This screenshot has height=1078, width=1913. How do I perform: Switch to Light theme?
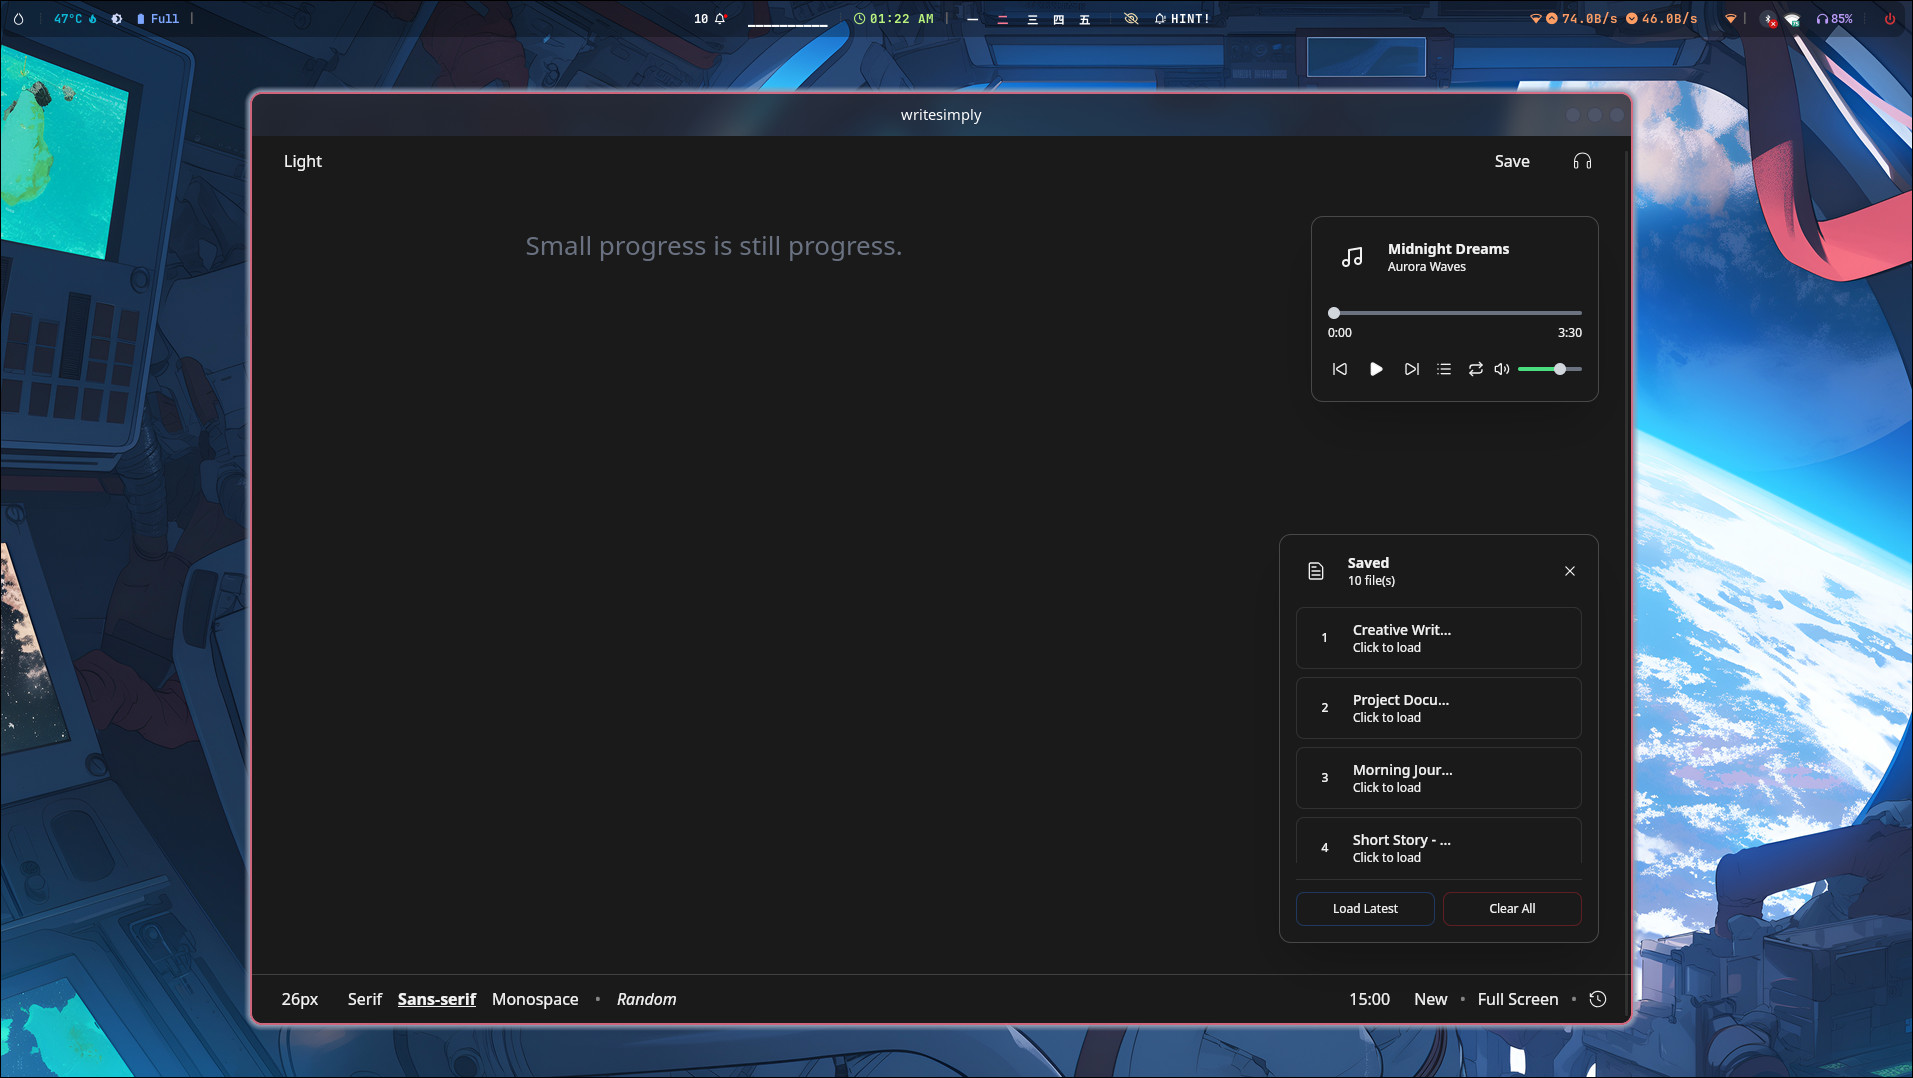pyautogui.click(x=303, y=161)
